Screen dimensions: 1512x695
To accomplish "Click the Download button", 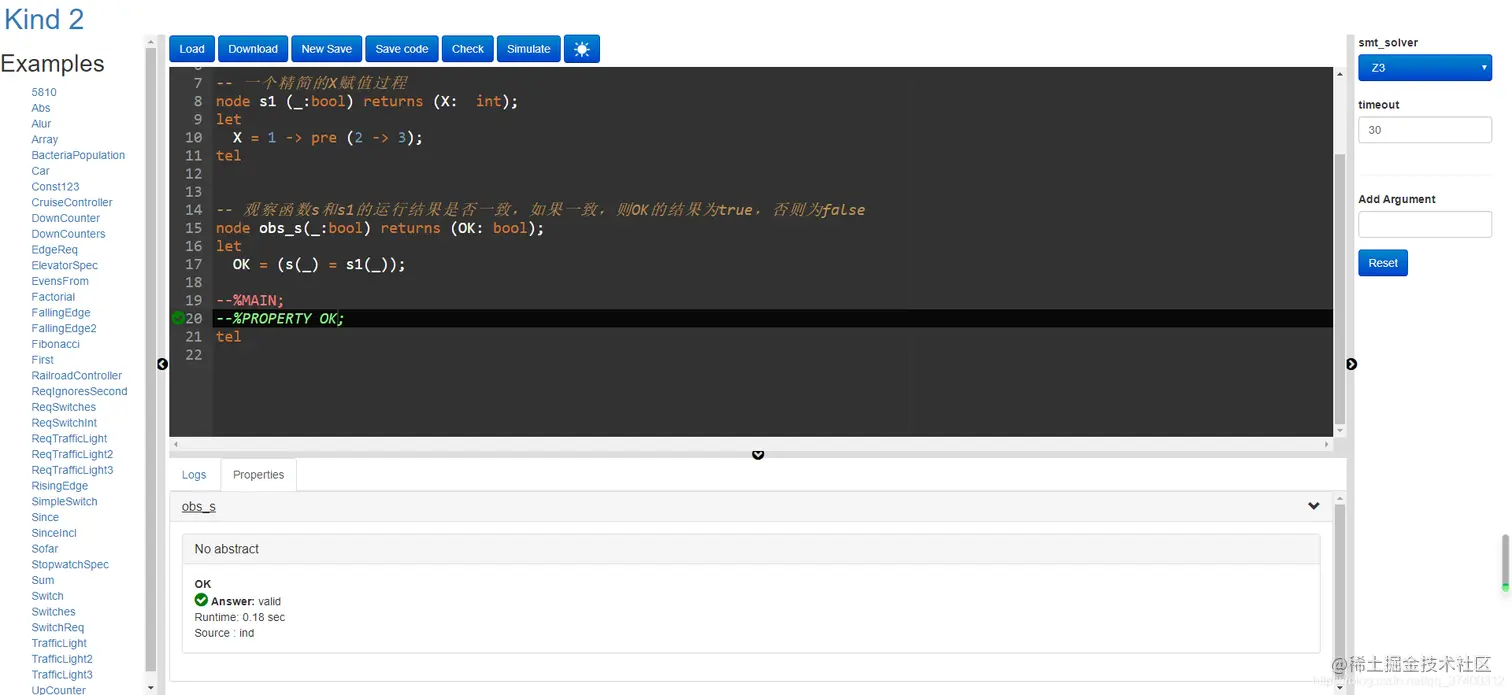I will click(253, 49).
